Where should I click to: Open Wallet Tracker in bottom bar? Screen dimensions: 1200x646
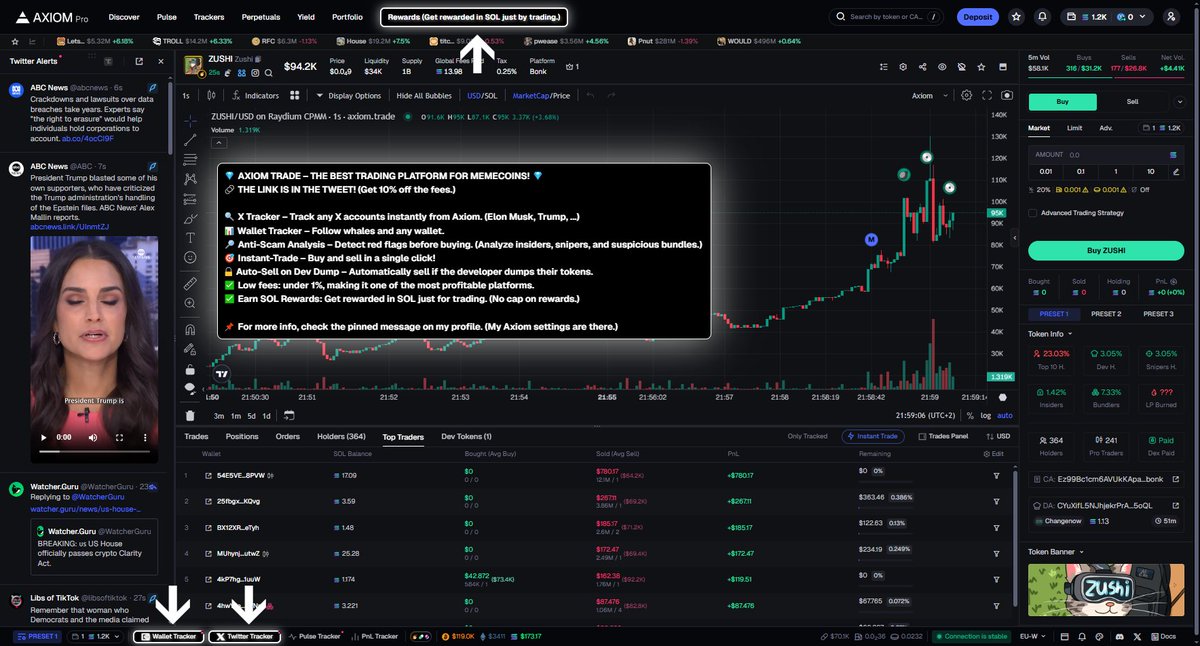point(168,636)
